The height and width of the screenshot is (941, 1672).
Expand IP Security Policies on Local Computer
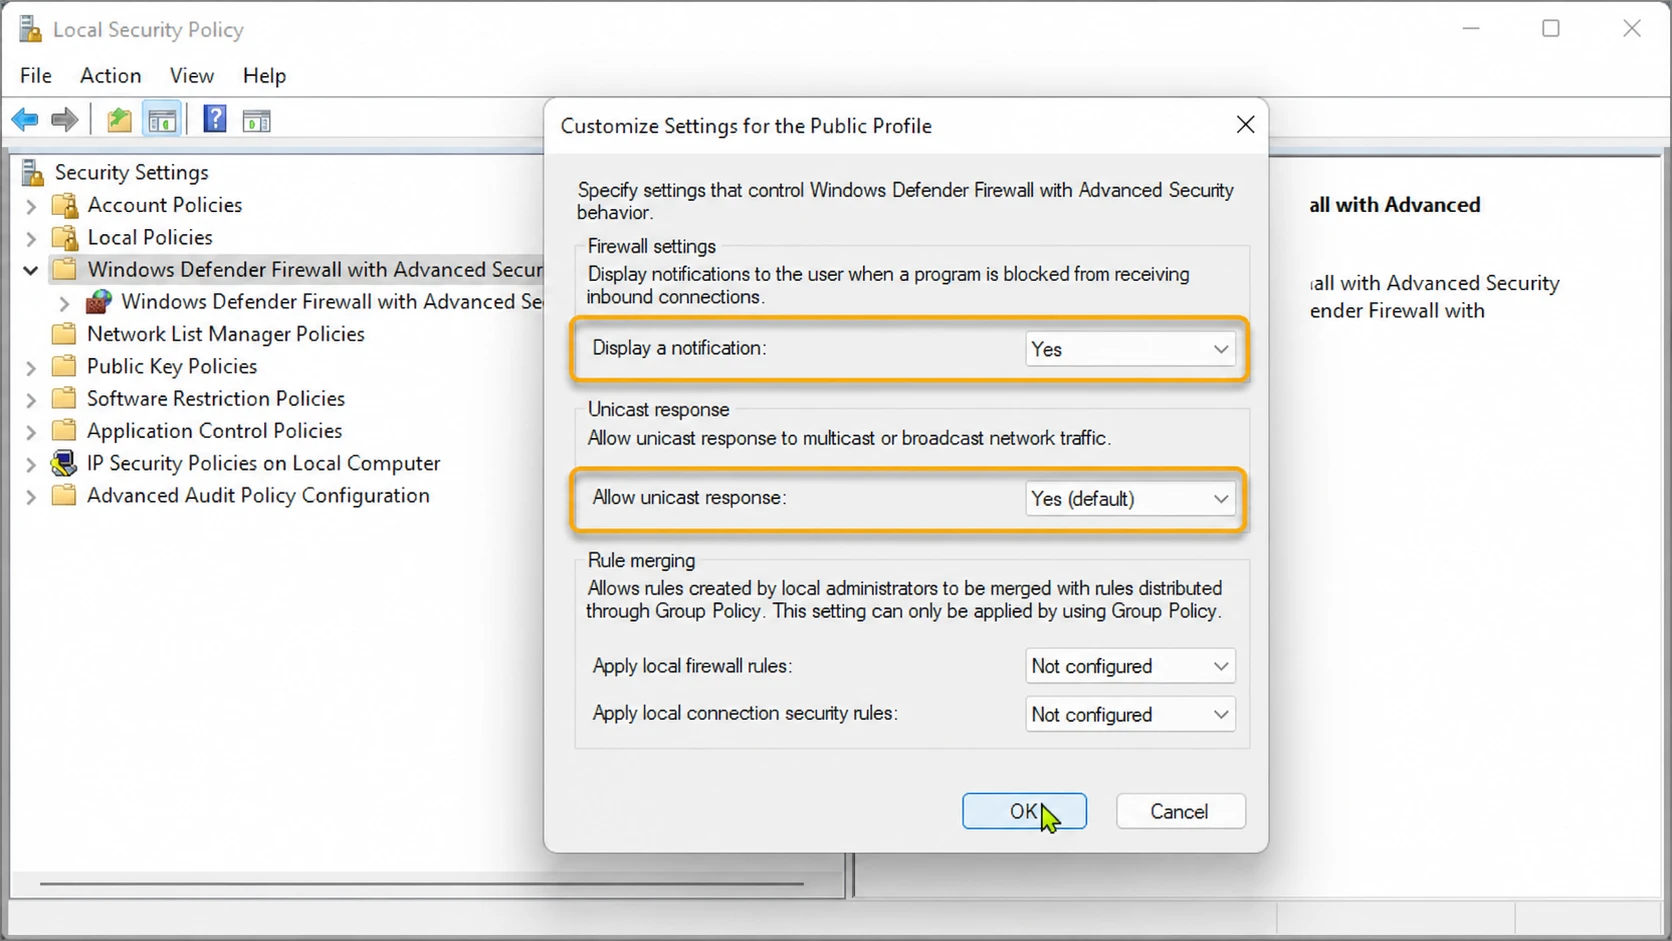click(31, 464)
